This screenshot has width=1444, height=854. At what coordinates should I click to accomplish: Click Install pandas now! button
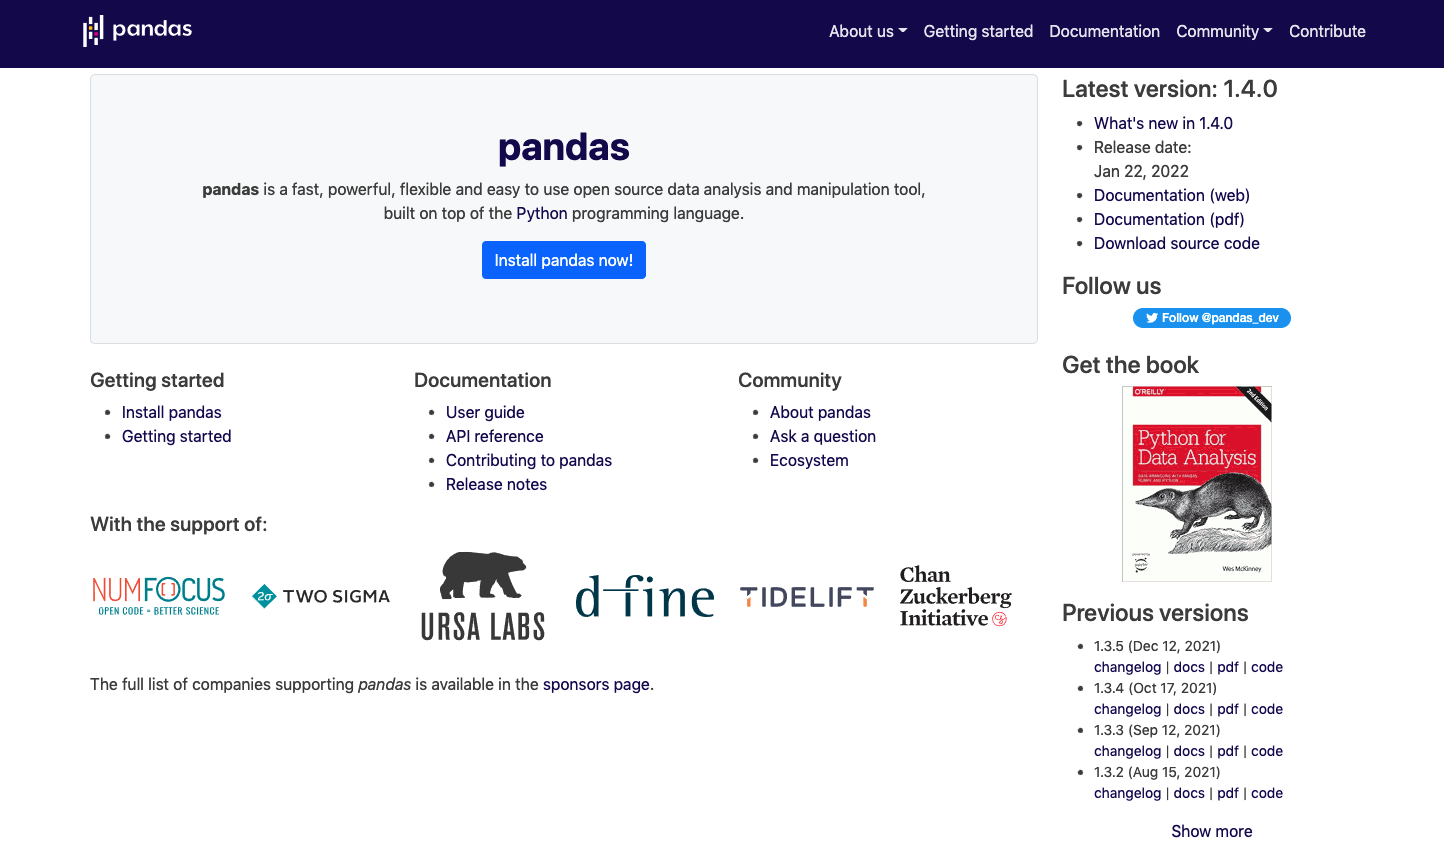click(x=564, y=260)
